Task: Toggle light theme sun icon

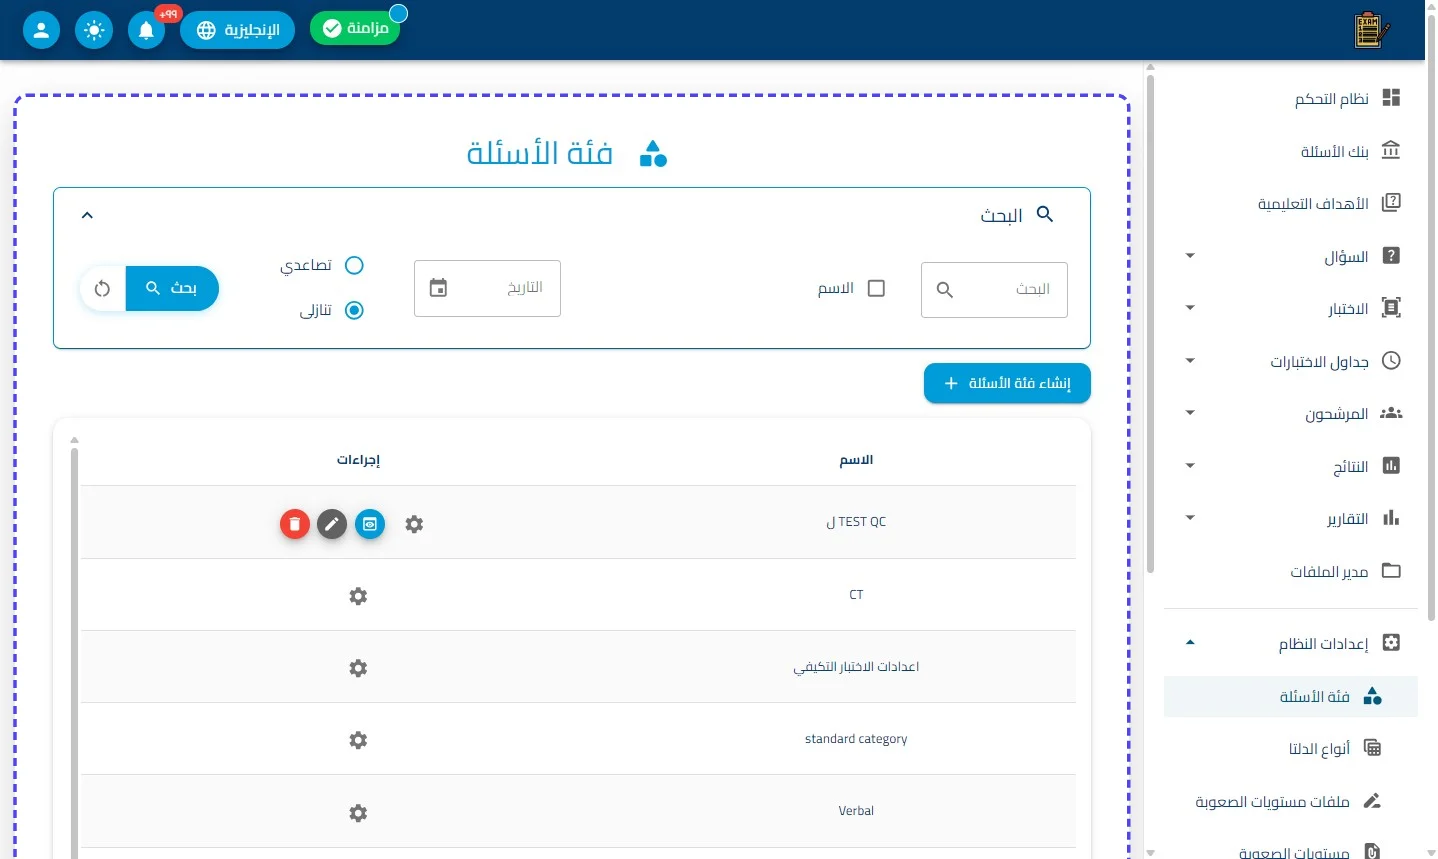Action: 94,30
